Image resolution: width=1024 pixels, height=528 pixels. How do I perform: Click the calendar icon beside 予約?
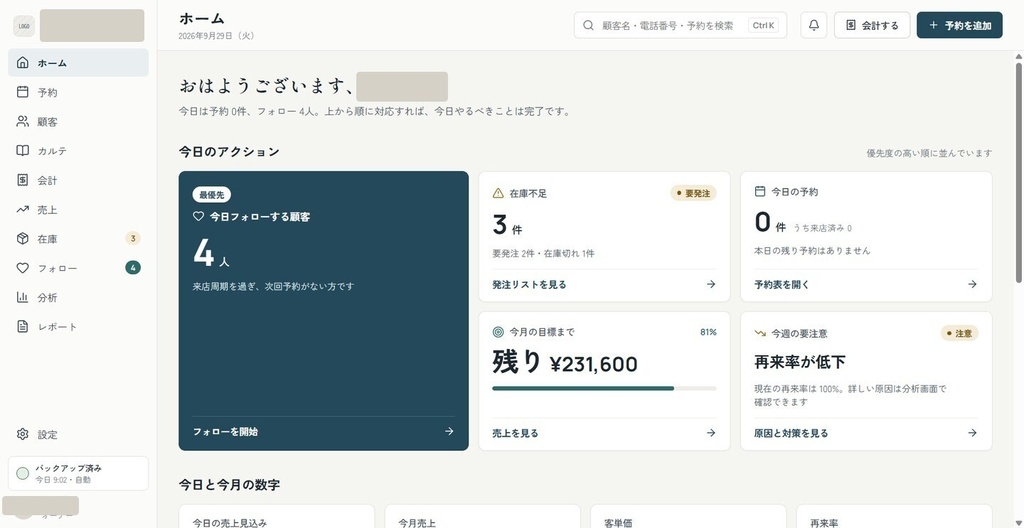(x=23, y=92)
